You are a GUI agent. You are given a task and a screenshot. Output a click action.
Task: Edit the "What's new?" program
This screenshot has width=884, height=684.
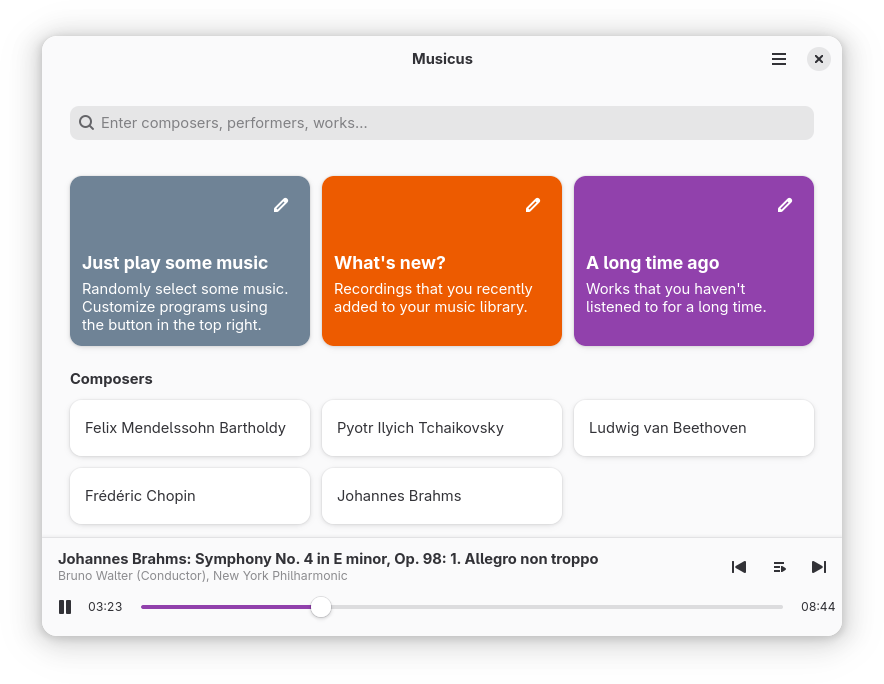coord(533,205)
